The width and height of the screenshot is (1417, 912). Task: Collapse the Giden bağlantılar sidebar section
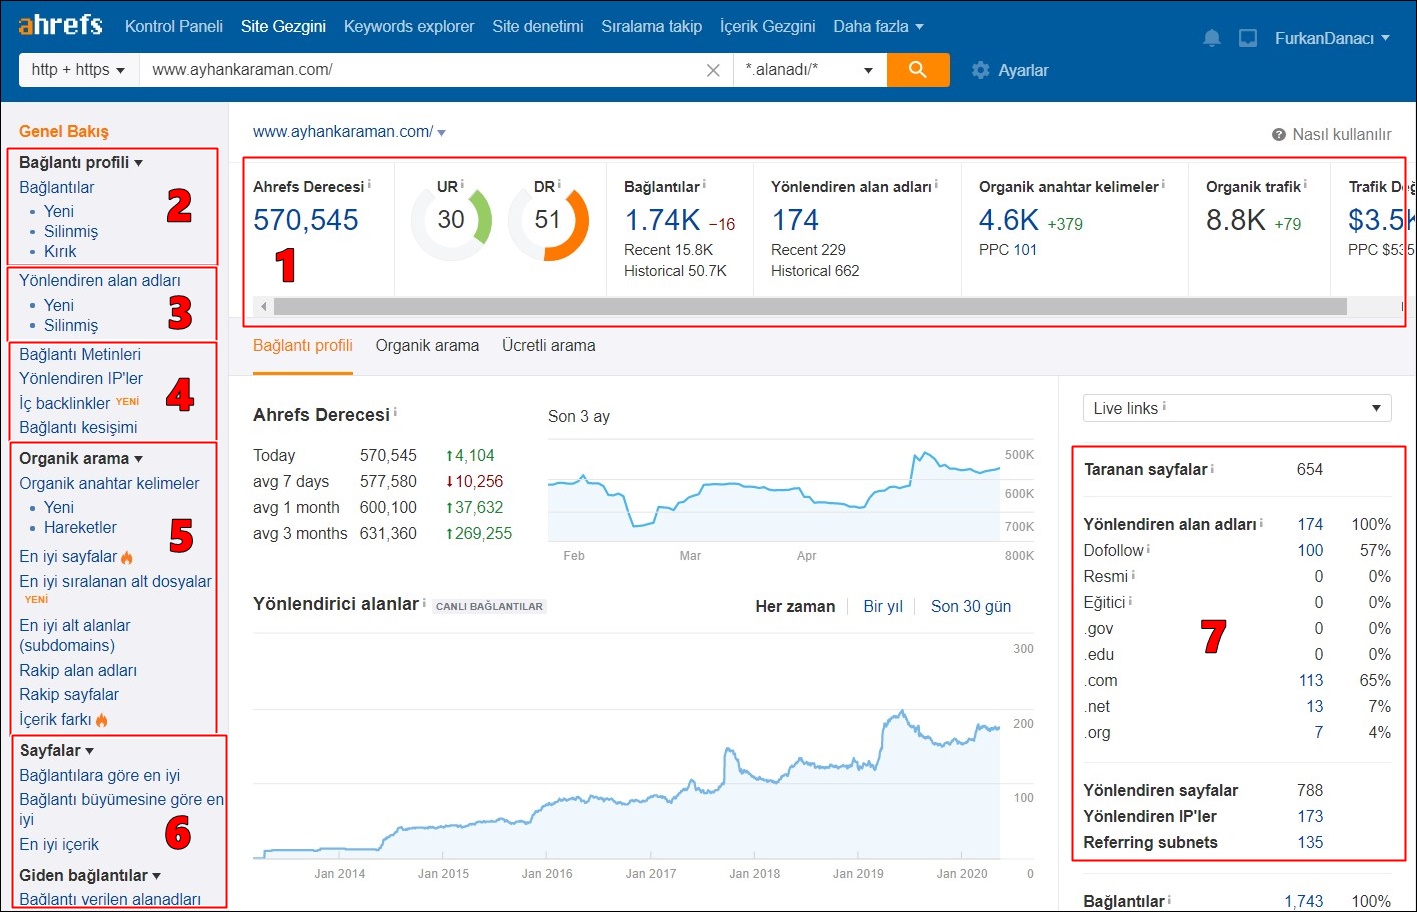click(90, 875)
